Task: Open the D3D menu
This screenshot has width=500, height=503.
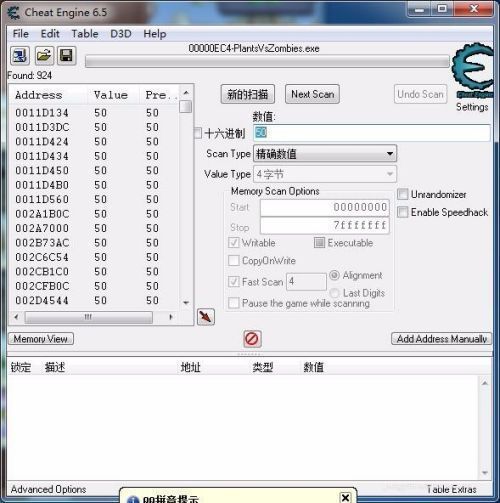Action: click(x=121, y=34)
